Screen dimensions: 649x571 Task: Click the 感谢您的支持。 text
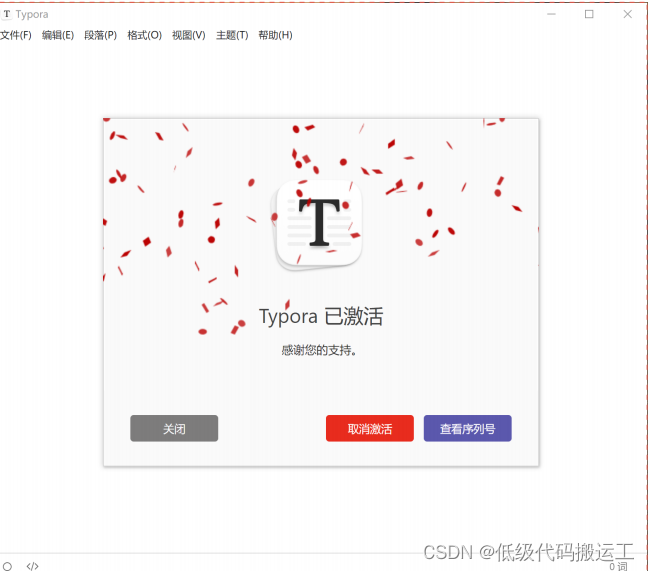(319, 350)
